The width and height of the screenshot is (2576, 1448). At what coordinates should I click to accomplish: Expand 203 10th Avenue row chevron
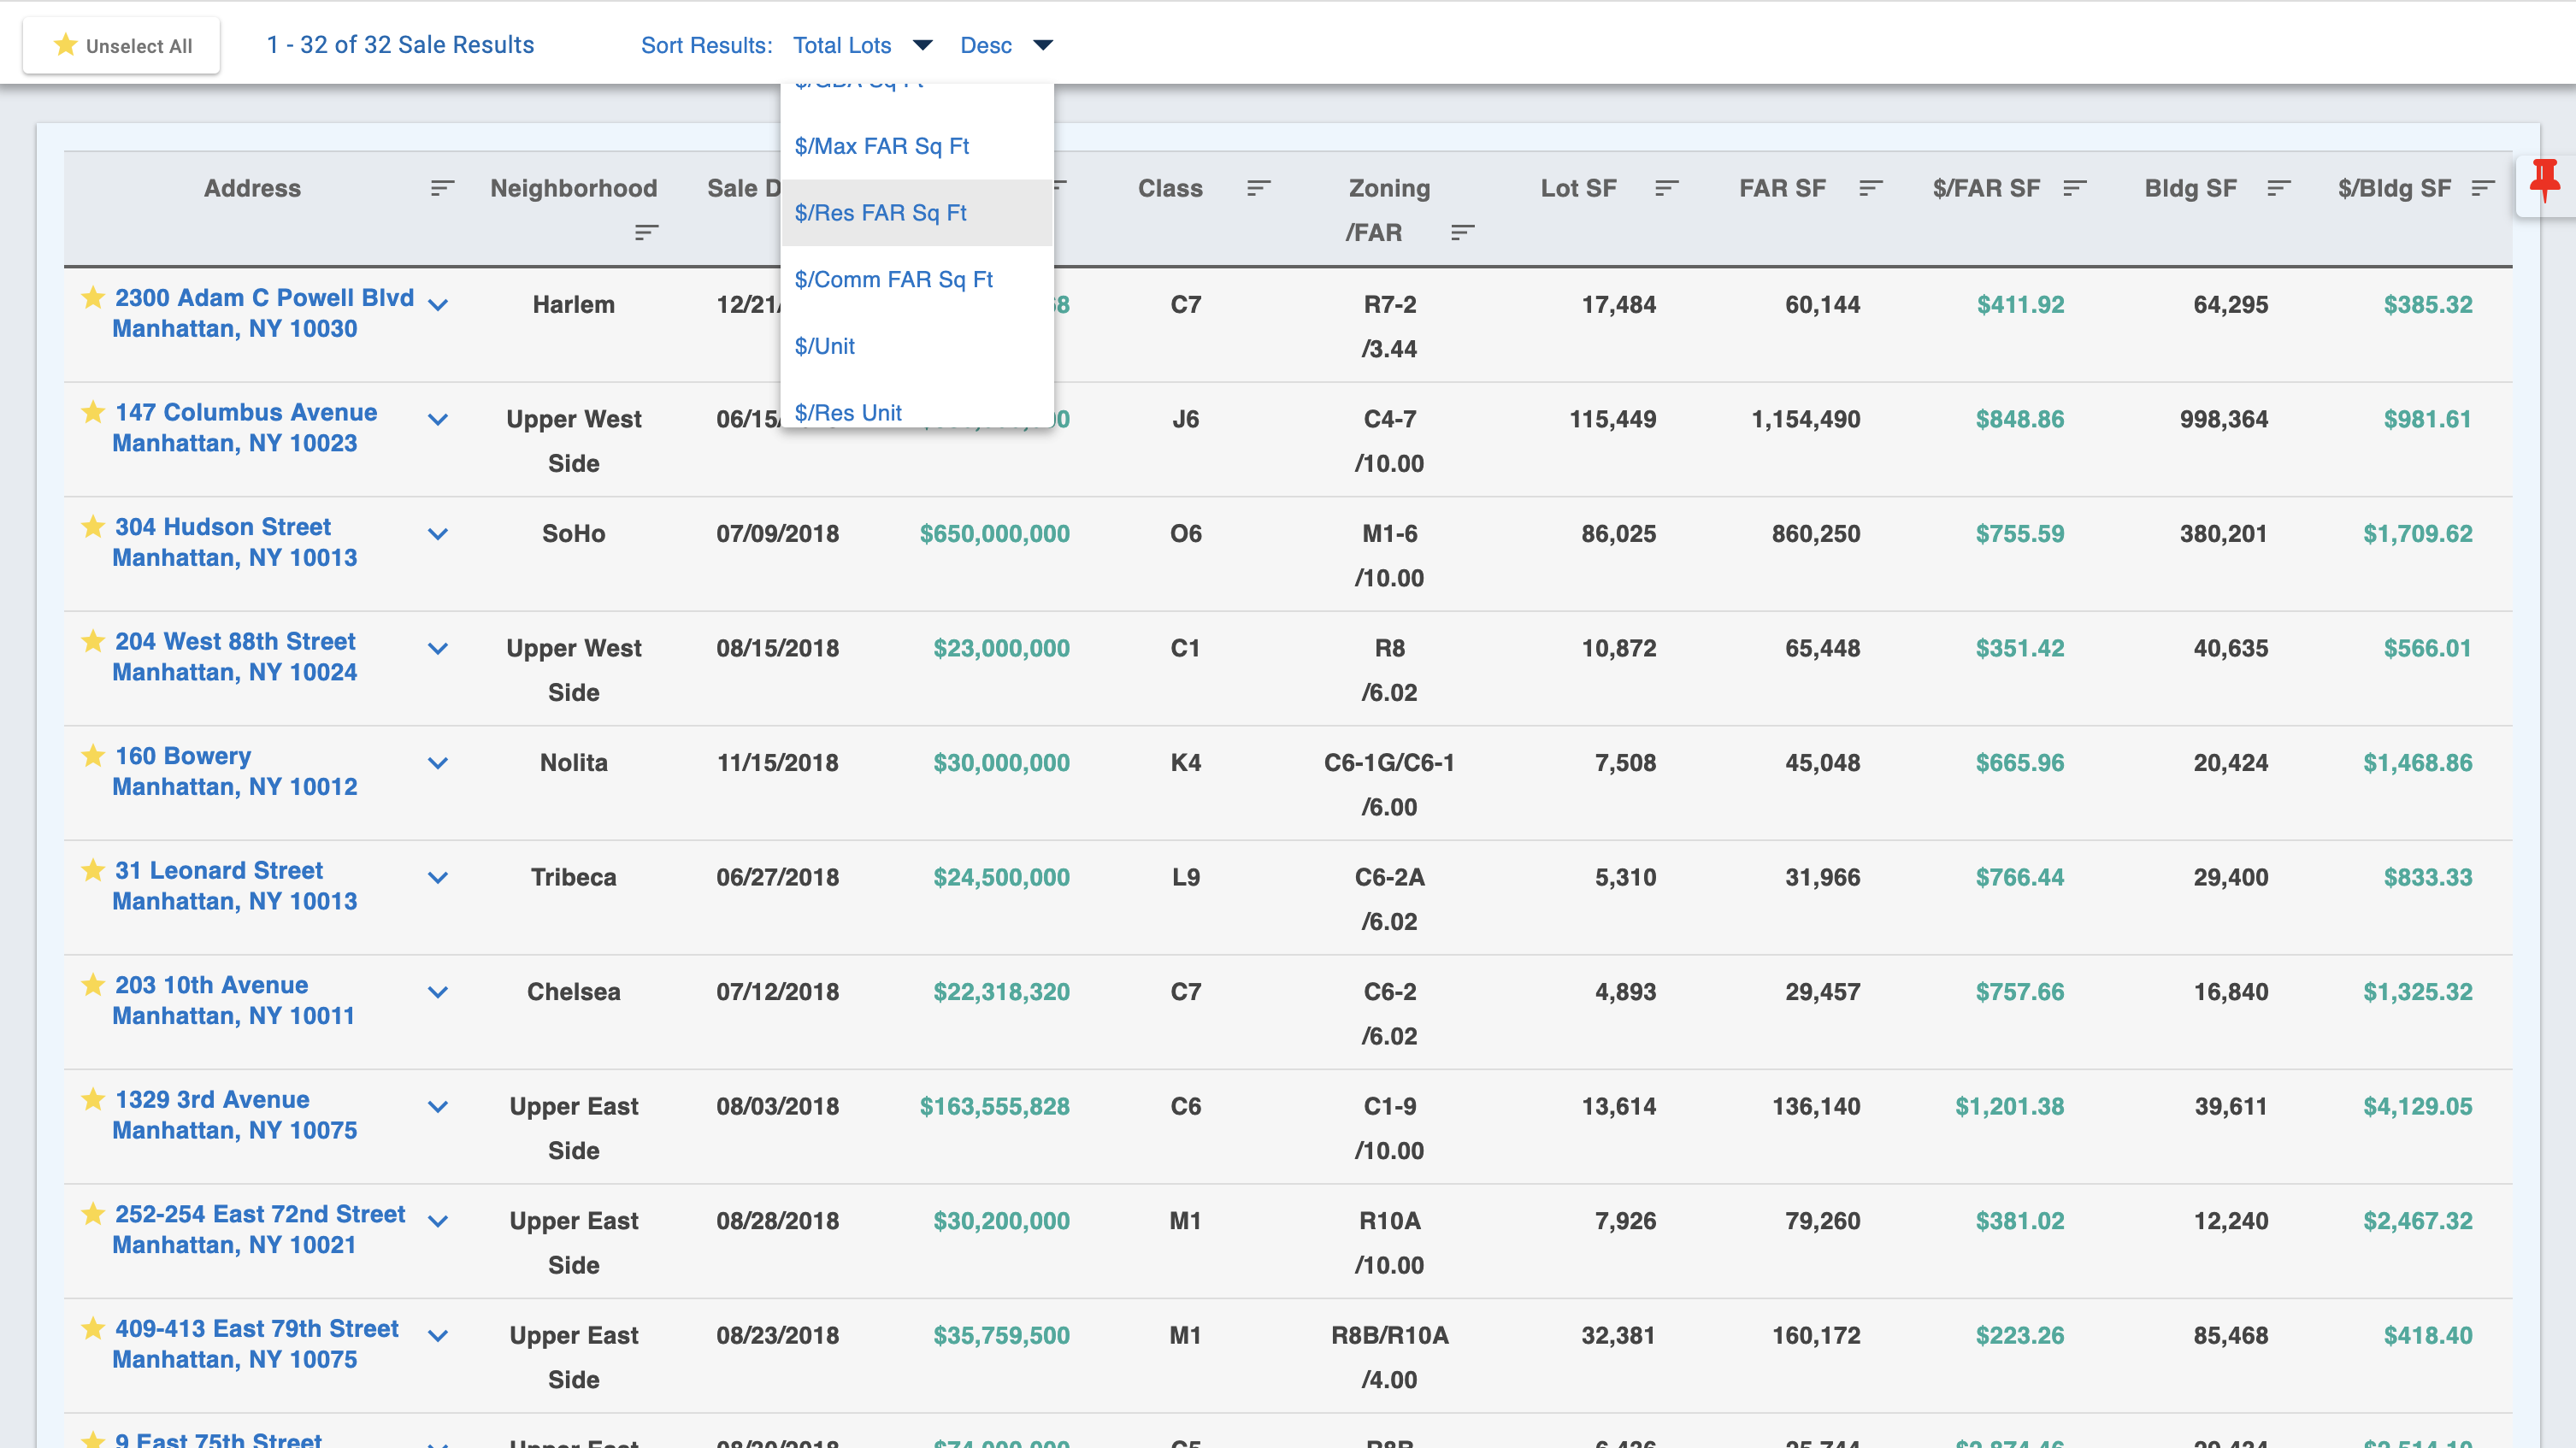[437, 991]
